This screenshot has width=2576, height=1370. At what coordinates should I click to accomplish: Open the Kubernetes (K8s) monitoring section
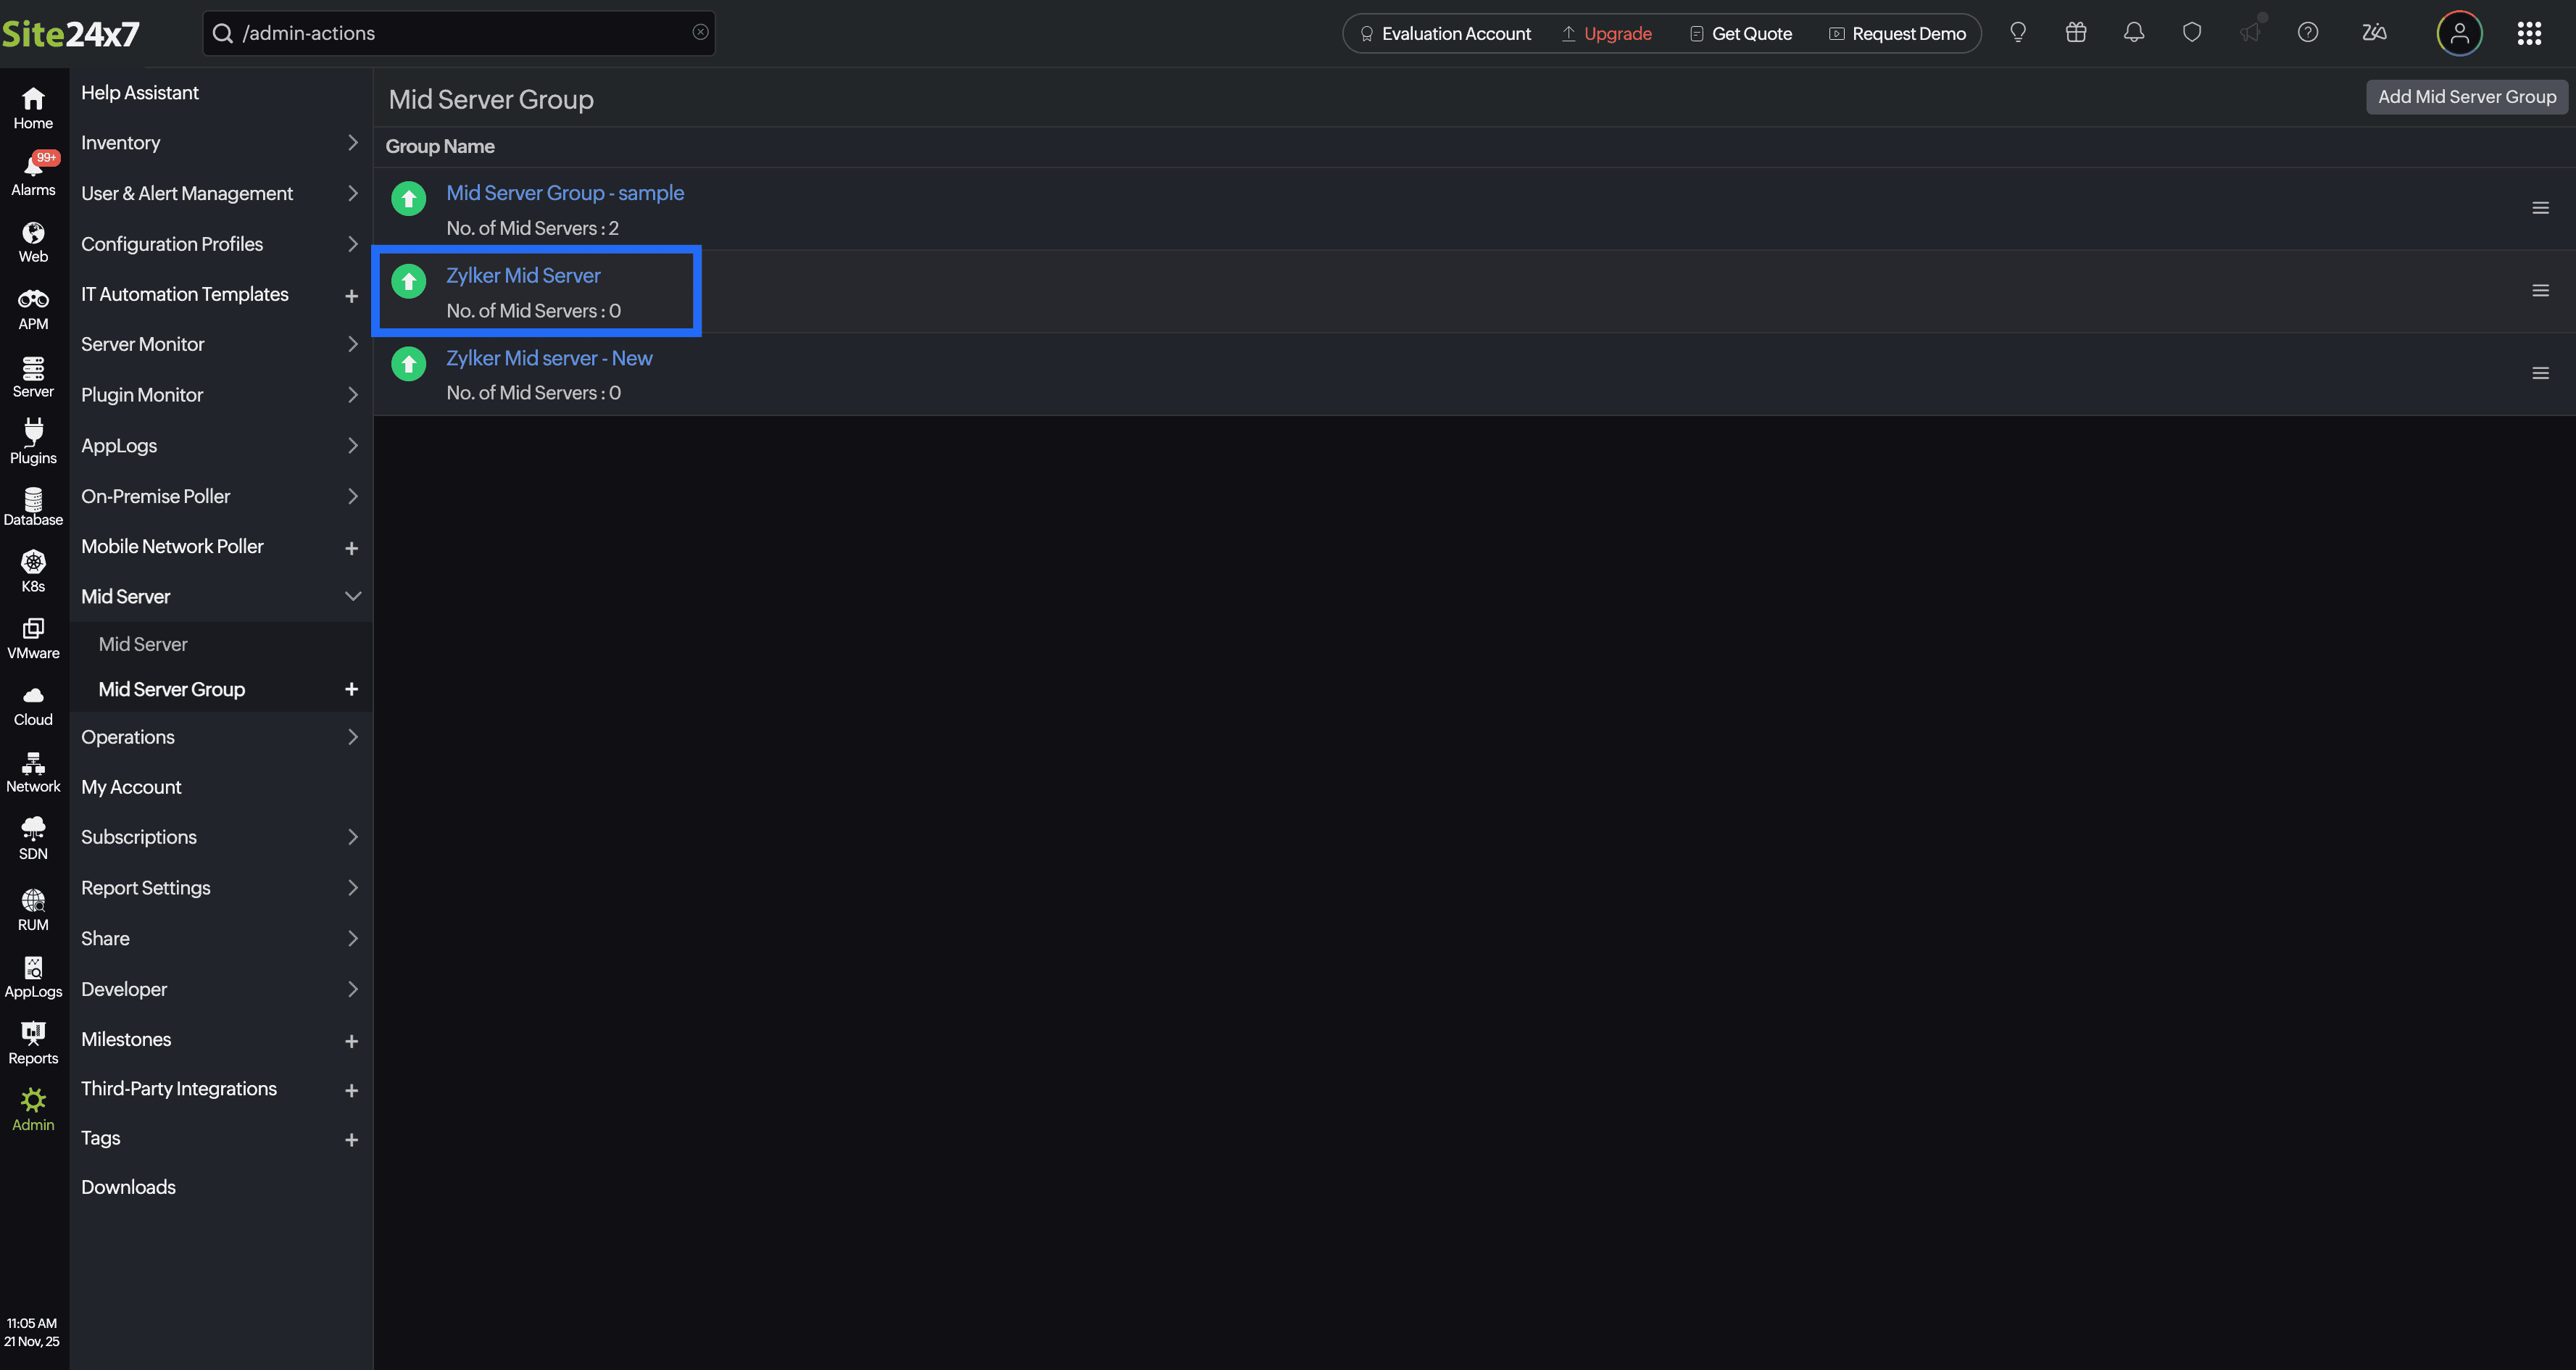tap(33, 570)
